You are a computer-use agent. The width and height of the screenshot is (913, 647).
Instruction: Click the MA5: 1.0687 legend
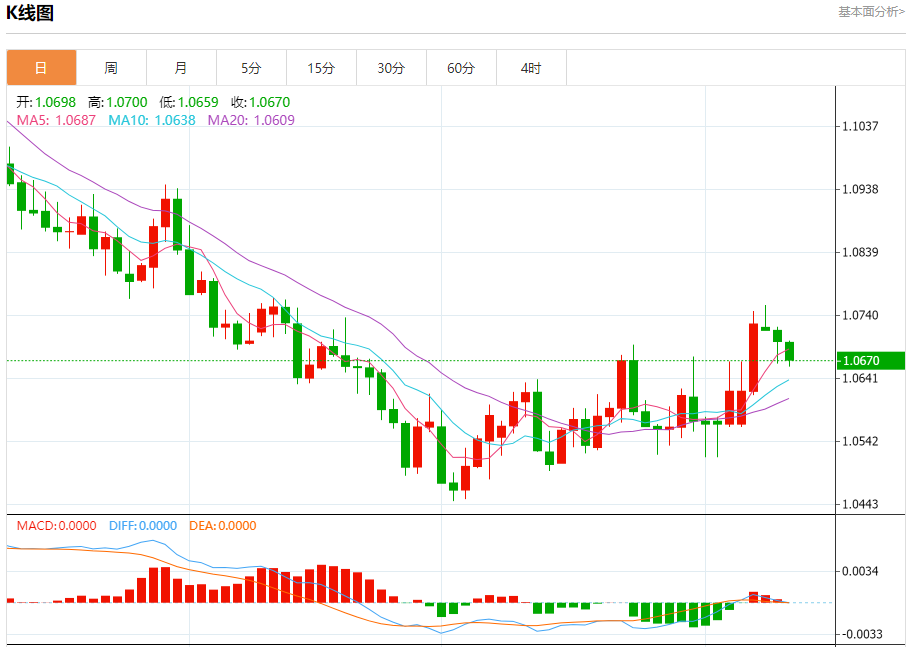[x=56, y=120]
